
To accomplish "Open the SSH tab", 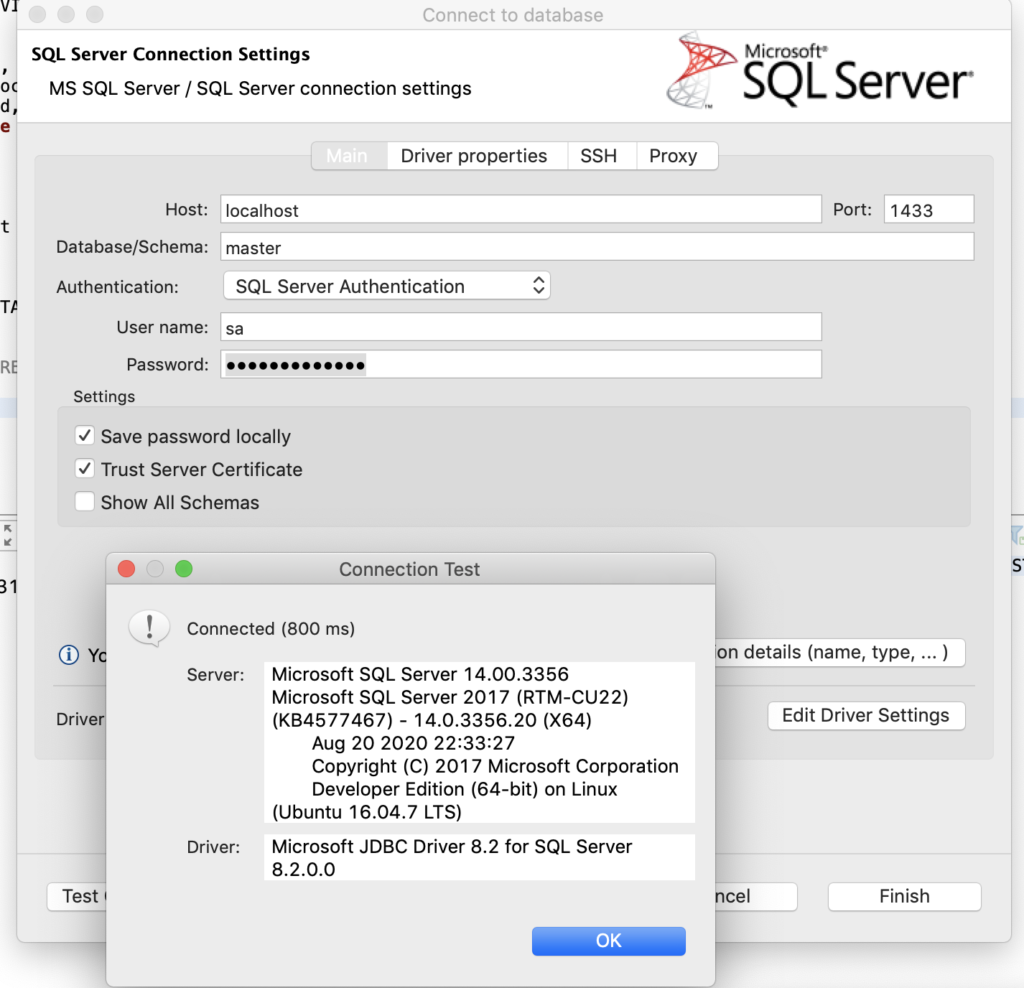I will [599, 156].
